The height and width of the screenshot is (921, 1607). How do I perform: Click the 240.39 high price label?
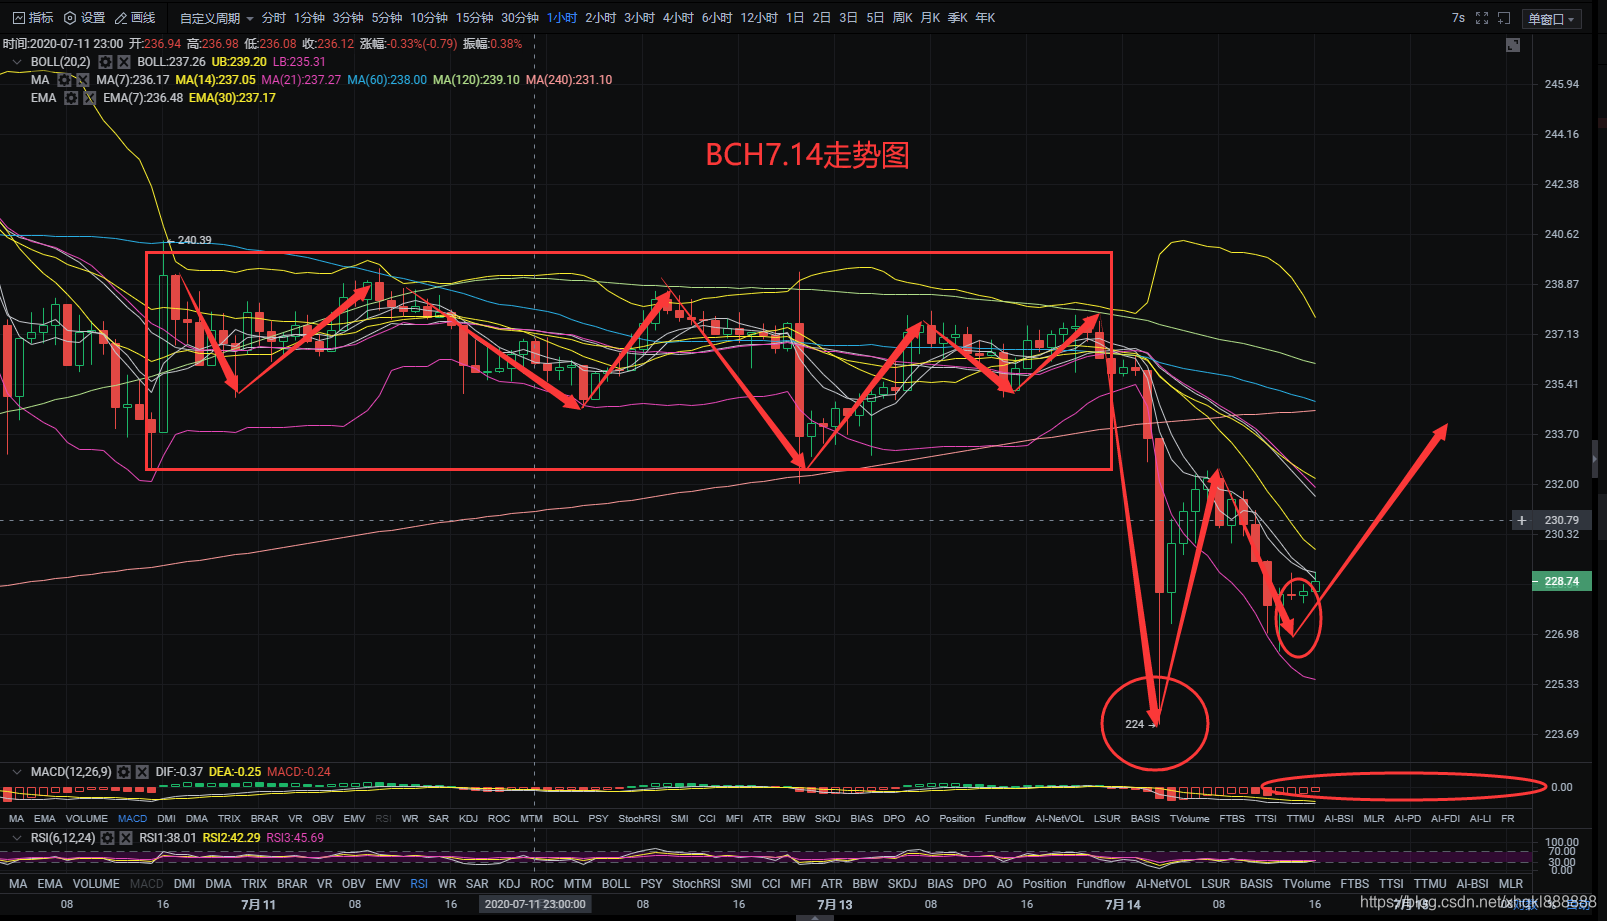pos(194,240)
